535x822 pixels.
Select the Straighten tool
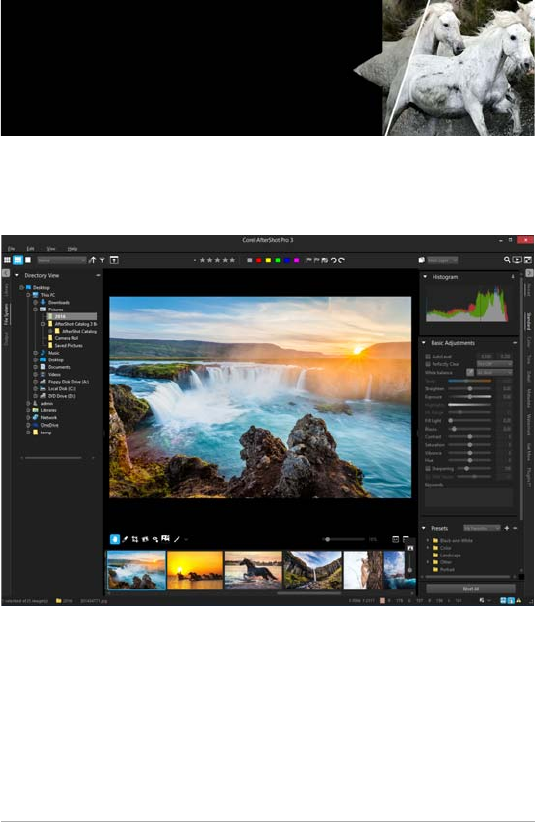[145, 539]
